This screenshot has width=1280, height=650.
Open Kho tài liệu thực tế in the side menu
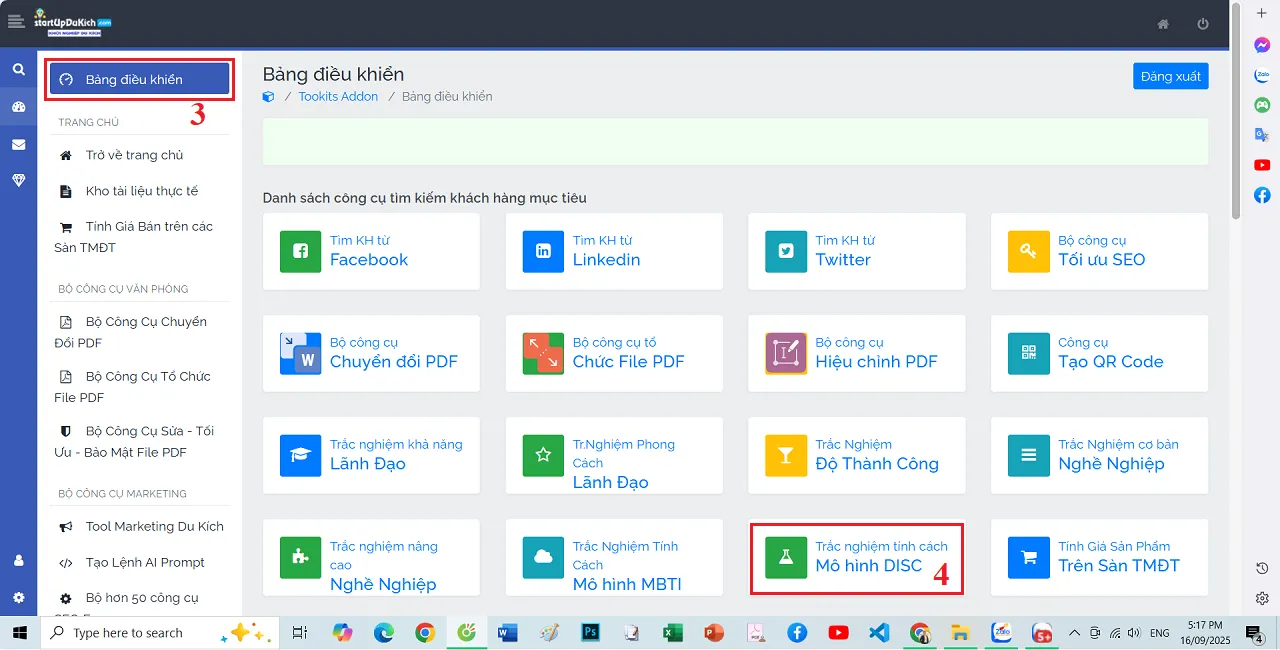coord(134,191)
